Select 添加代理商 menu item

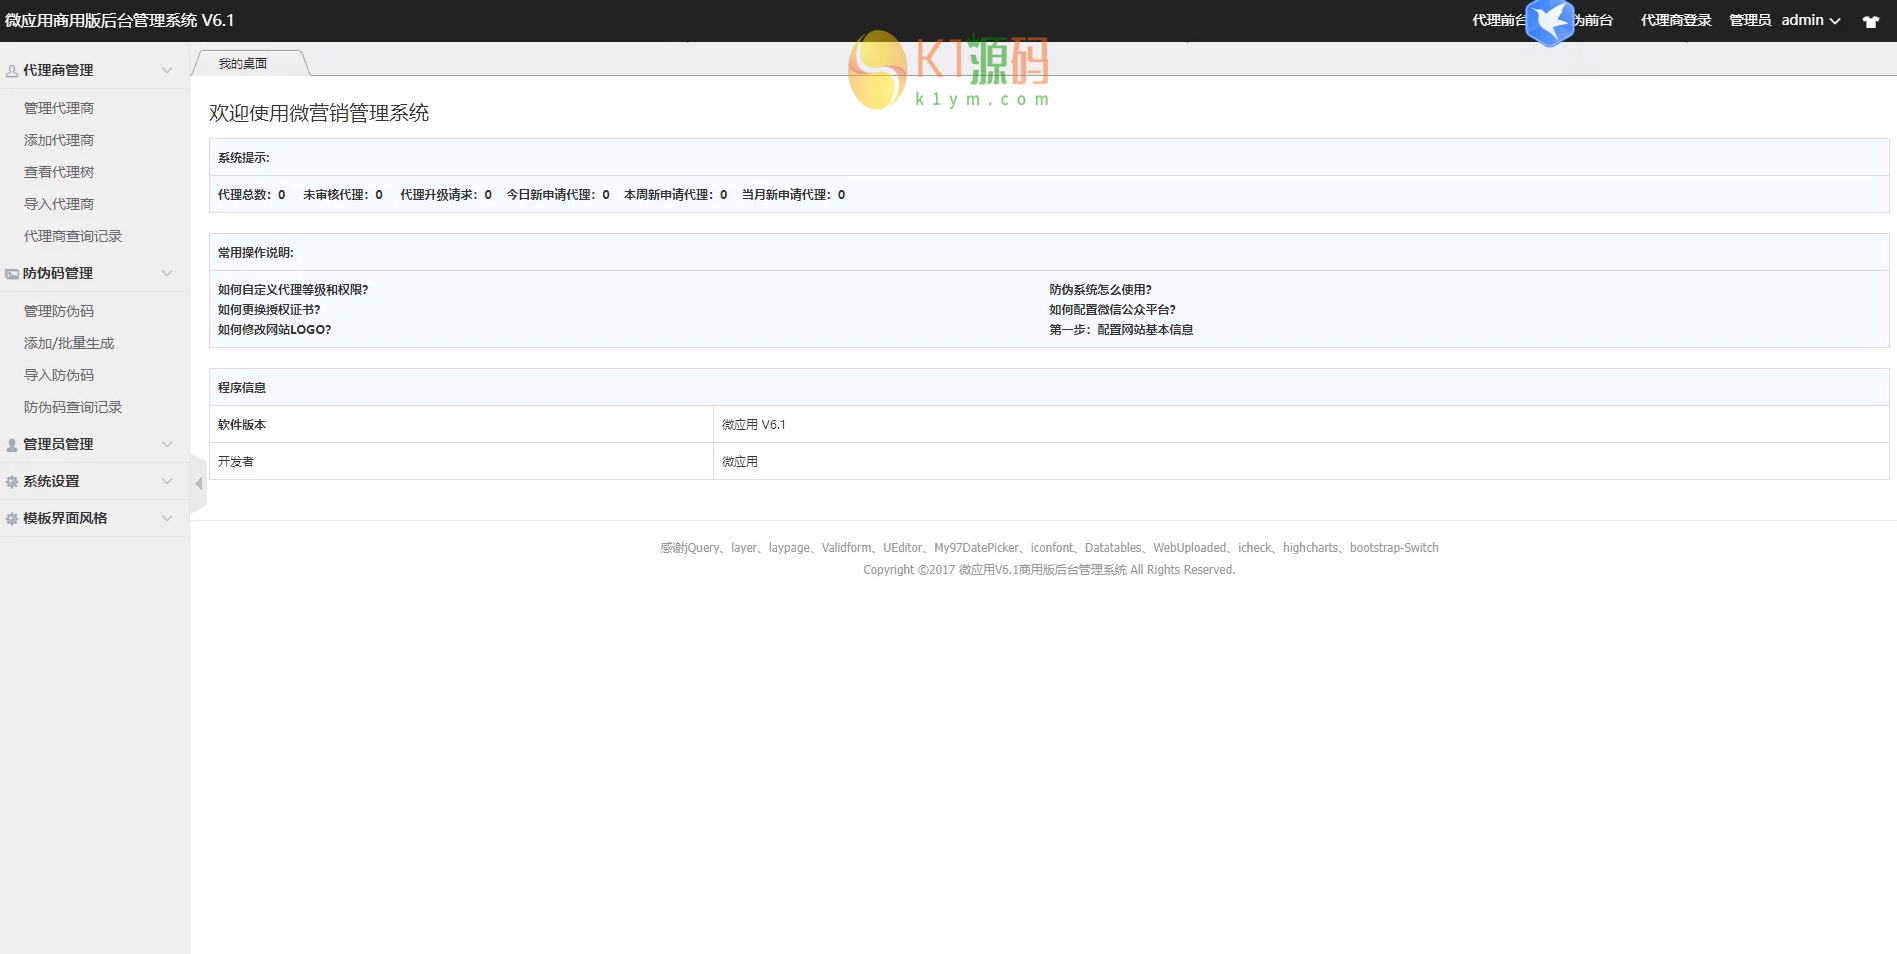59,140
